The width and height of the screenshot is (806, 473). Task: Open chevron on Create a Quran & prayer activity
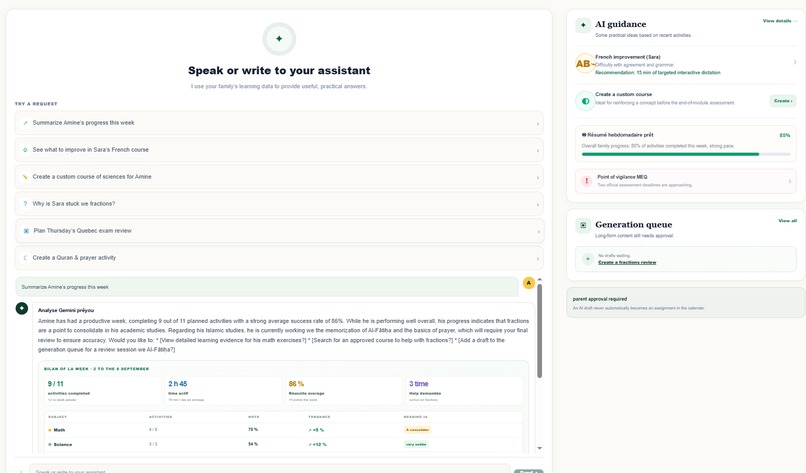538,259
